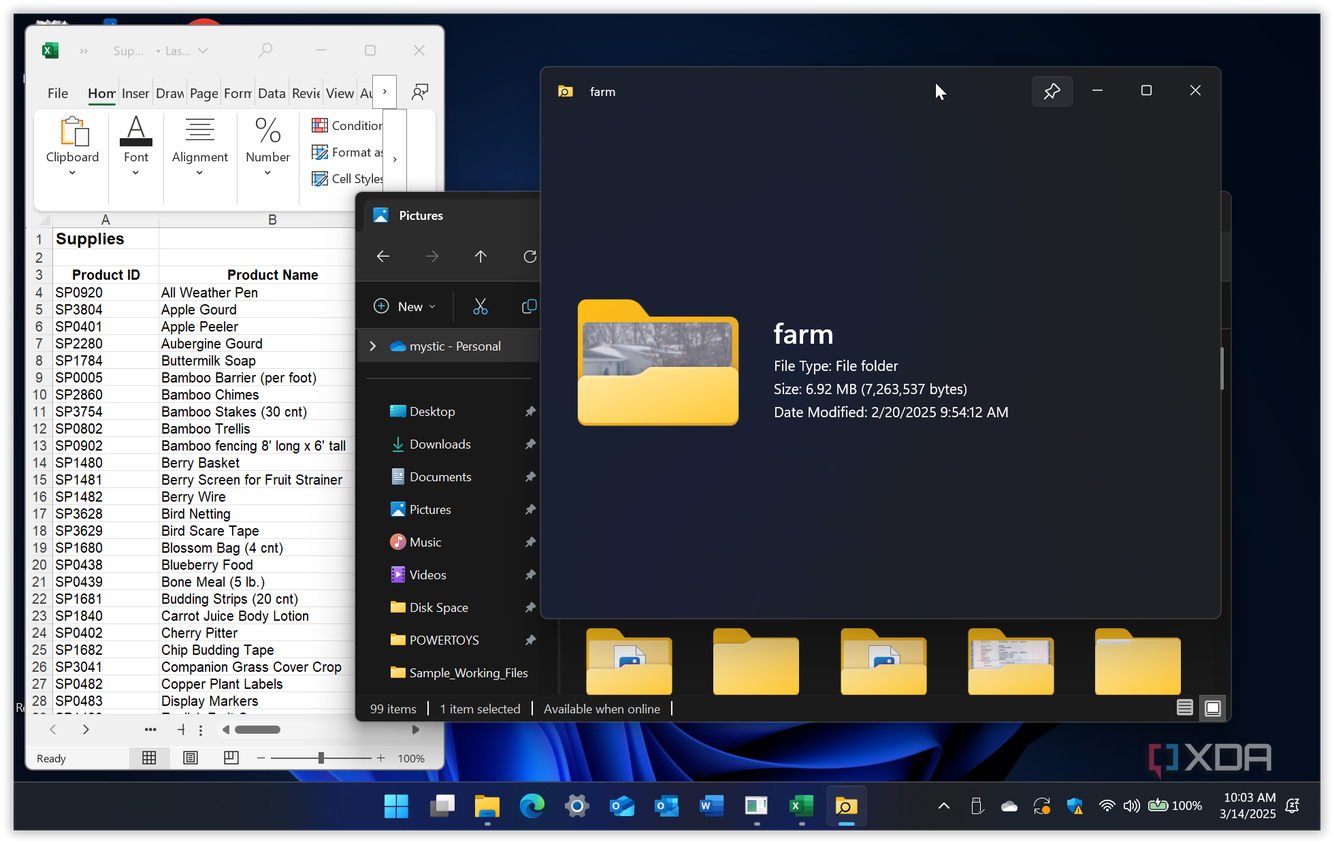Refresh the Pictures folder view
This screenshot has width=1334, height=844.
529,257
